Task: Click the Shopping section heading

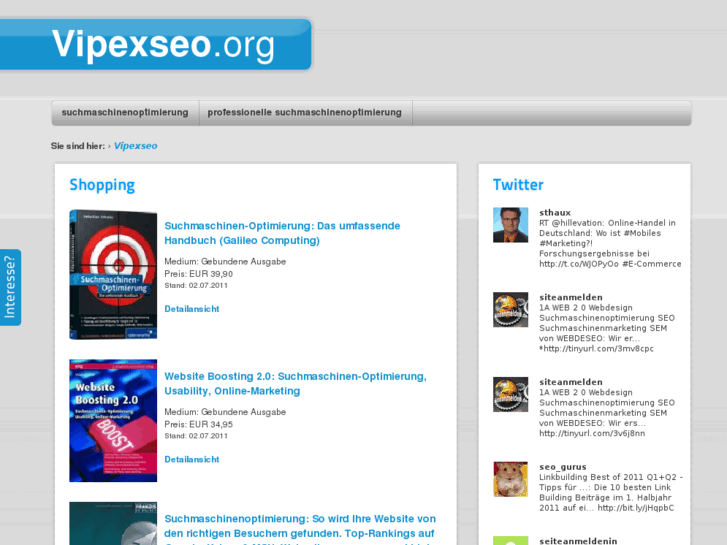Action: pyautogui.click(x=102, y=185)
